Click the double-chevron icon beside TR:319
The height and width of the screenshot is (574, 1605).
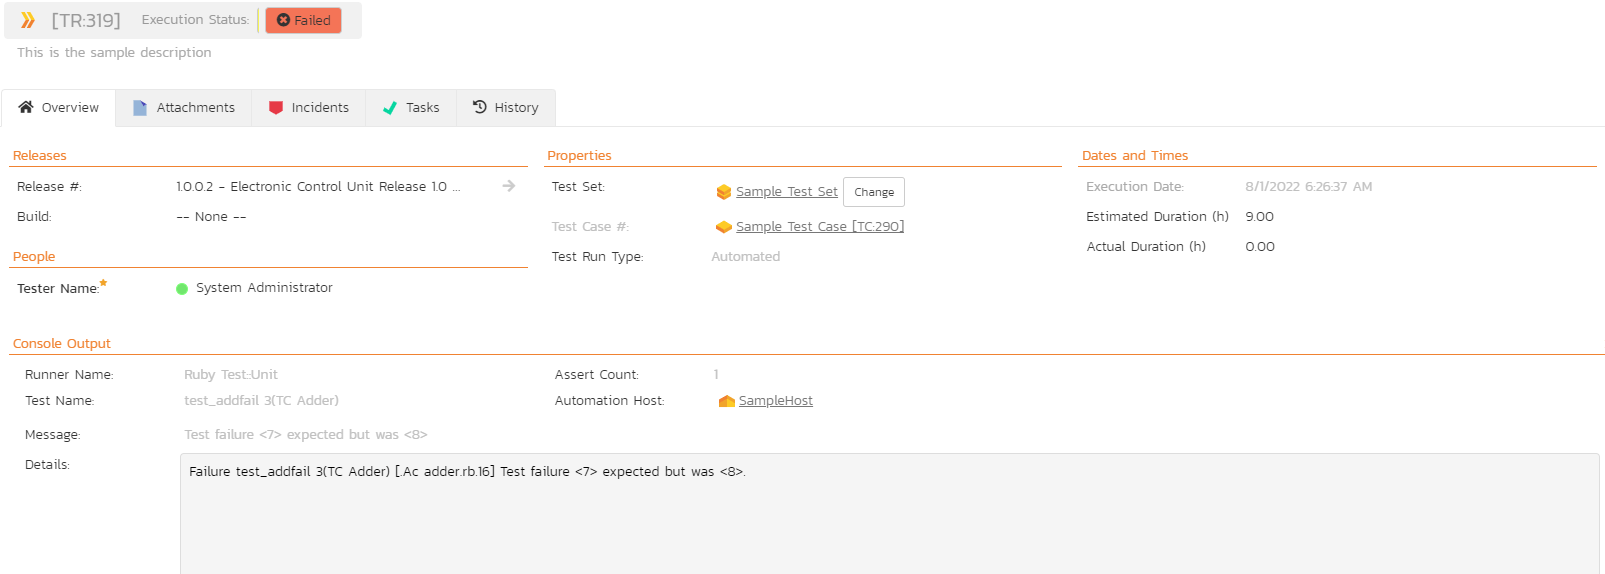[28, 20]
